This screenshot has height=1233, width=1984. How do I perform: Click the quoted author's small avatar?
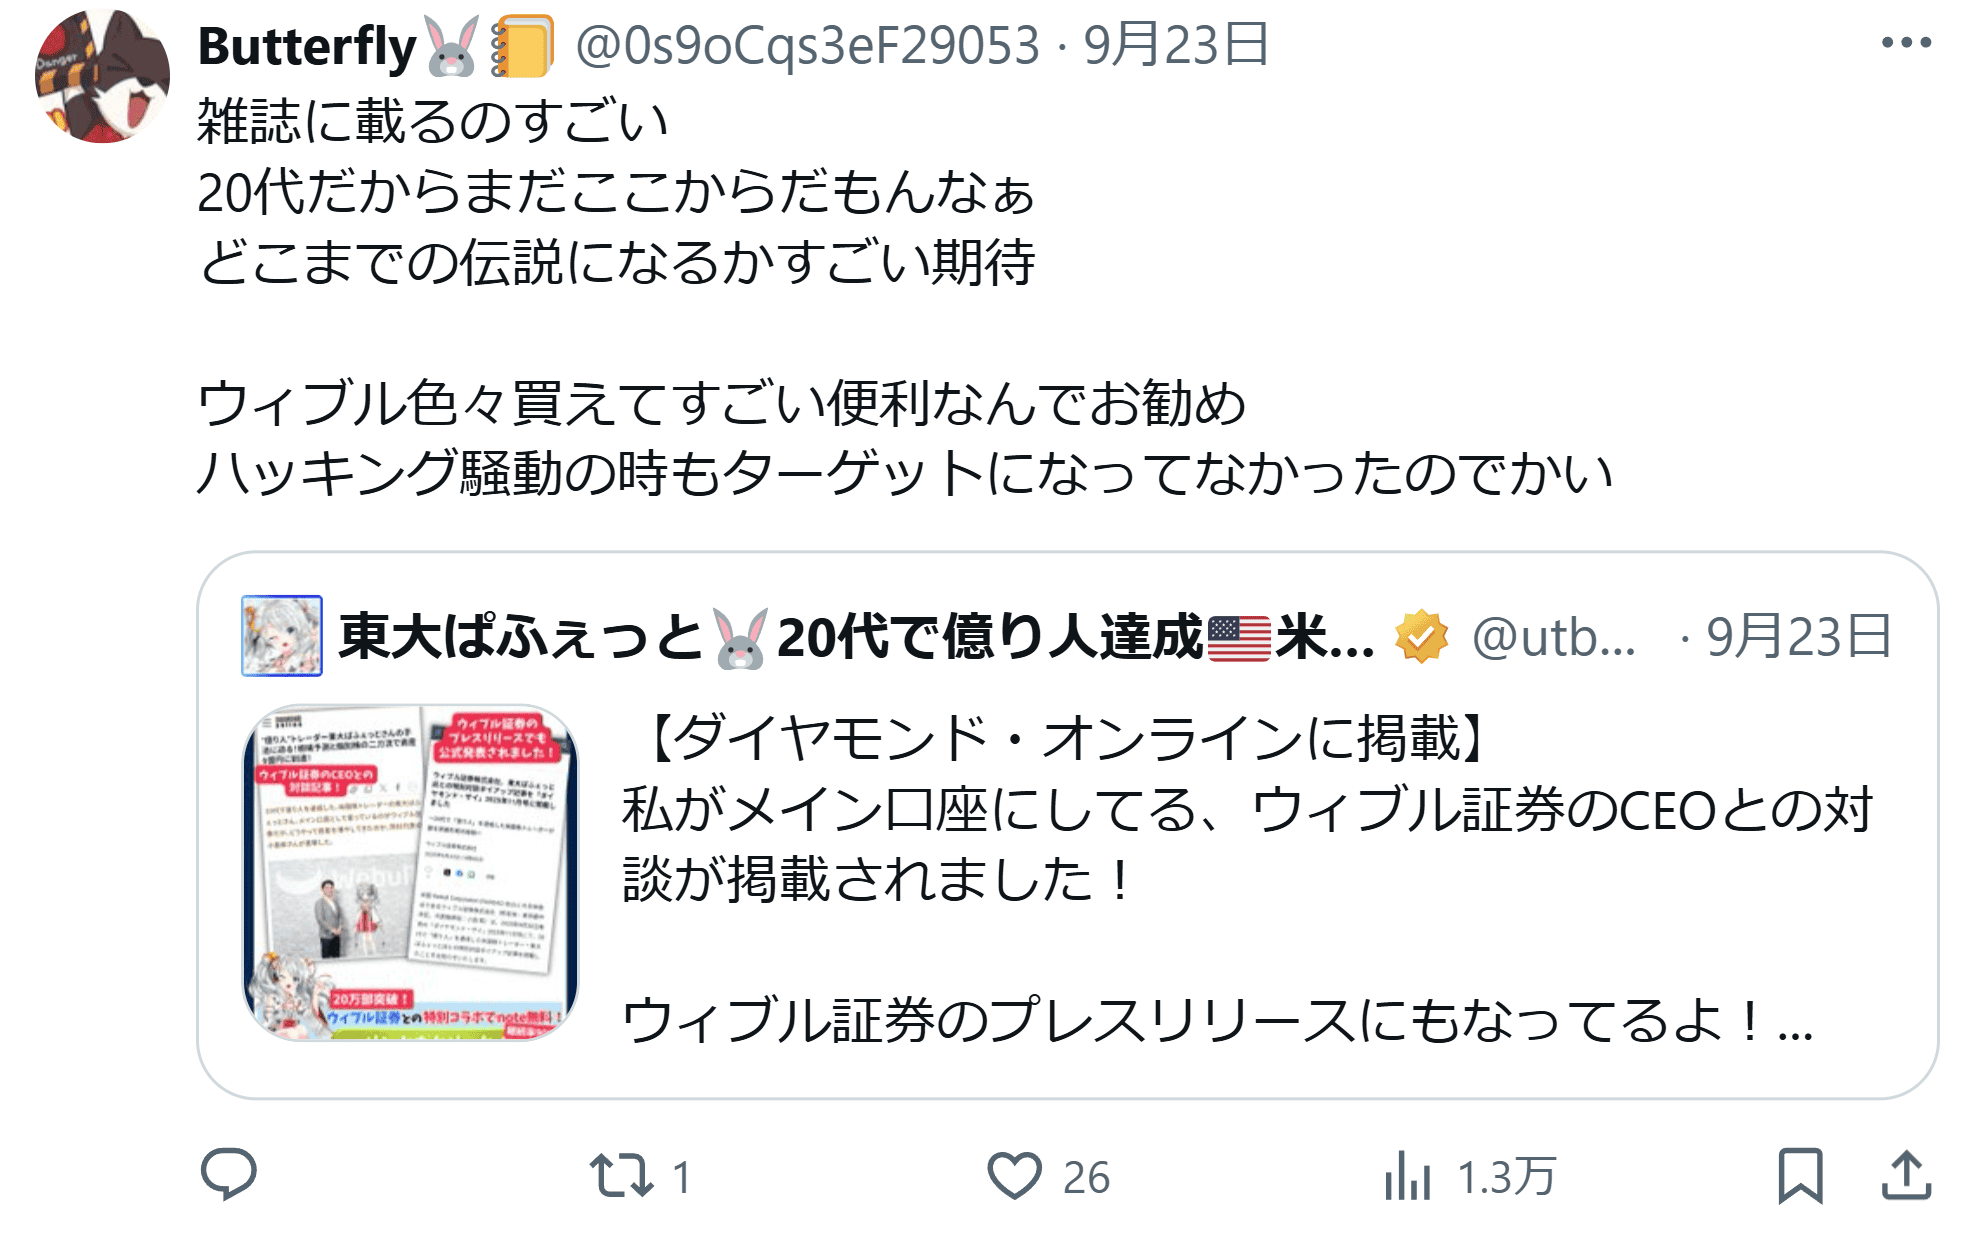(282, 636)
